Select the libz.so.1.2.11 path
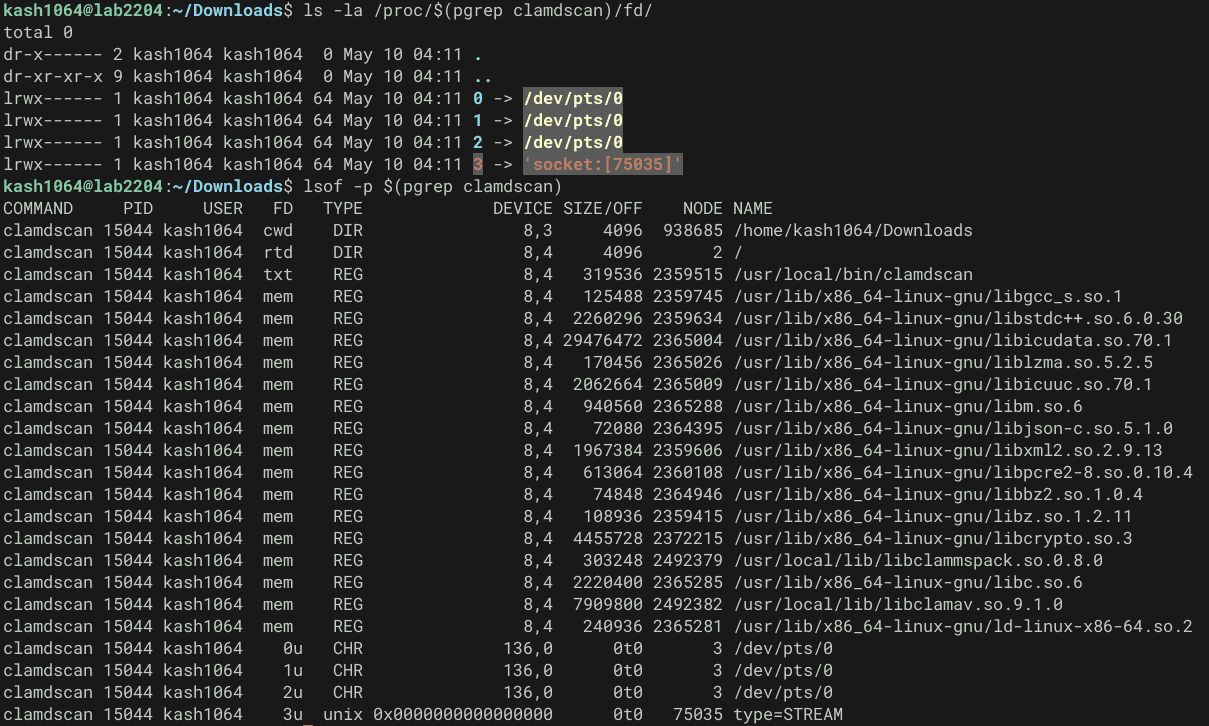Viewport: 1209px width, 726px height. pos(933,516)
